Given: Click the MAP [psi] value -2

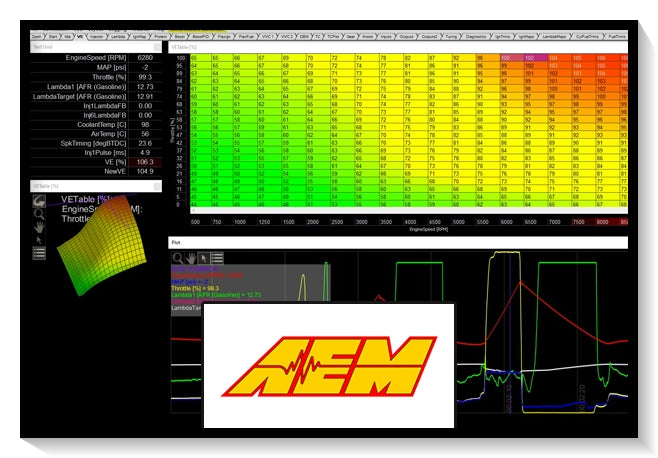Looking at the screenshot, I should click(x=145, y=68).
